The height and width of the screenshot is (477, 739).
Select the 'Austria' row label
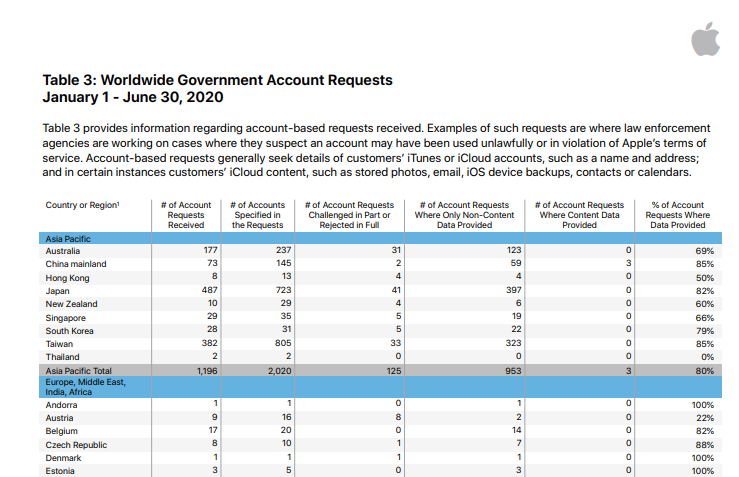59,418
